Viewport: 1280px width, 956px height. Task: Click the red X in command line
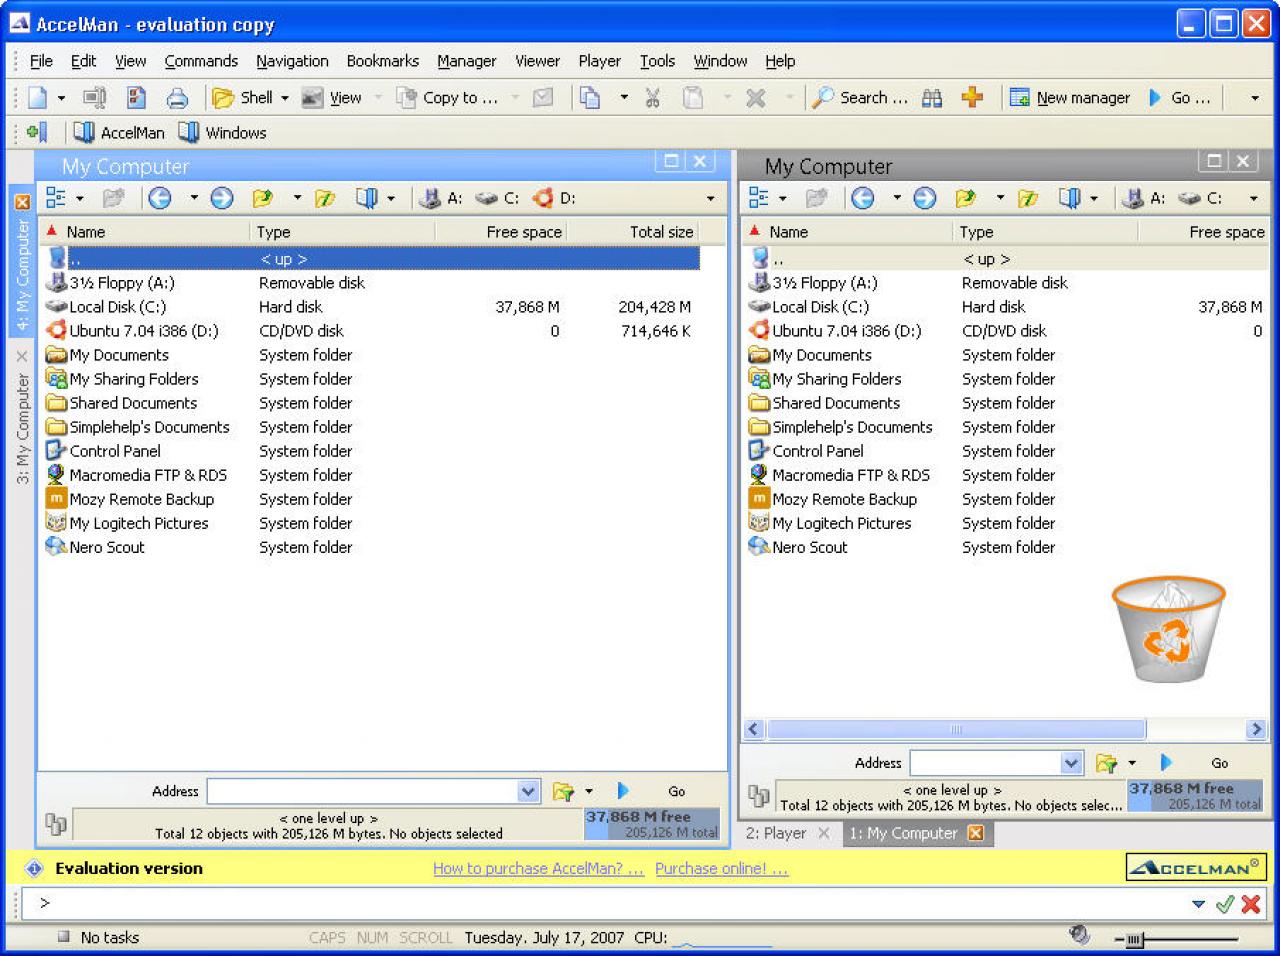click(x=1250, y=904)
